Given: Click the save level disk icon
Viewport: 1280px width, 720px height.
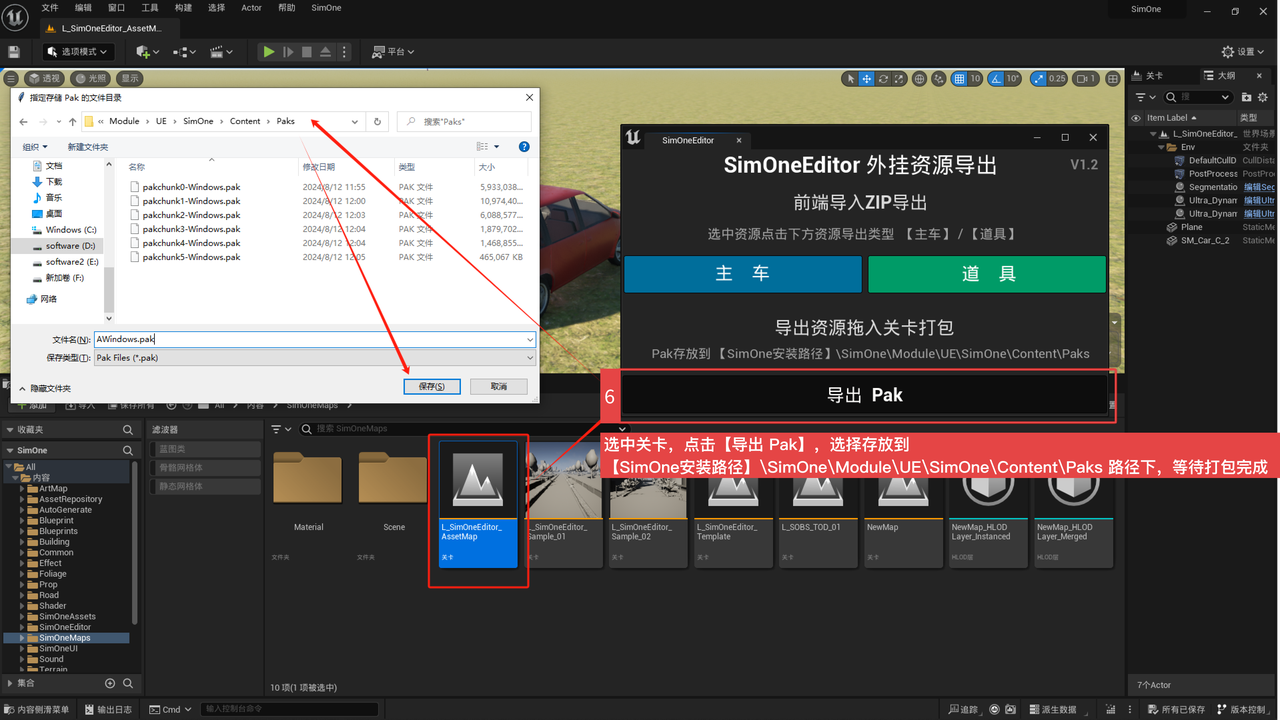Looking at the screenshot, I should [x=14, y=52].
